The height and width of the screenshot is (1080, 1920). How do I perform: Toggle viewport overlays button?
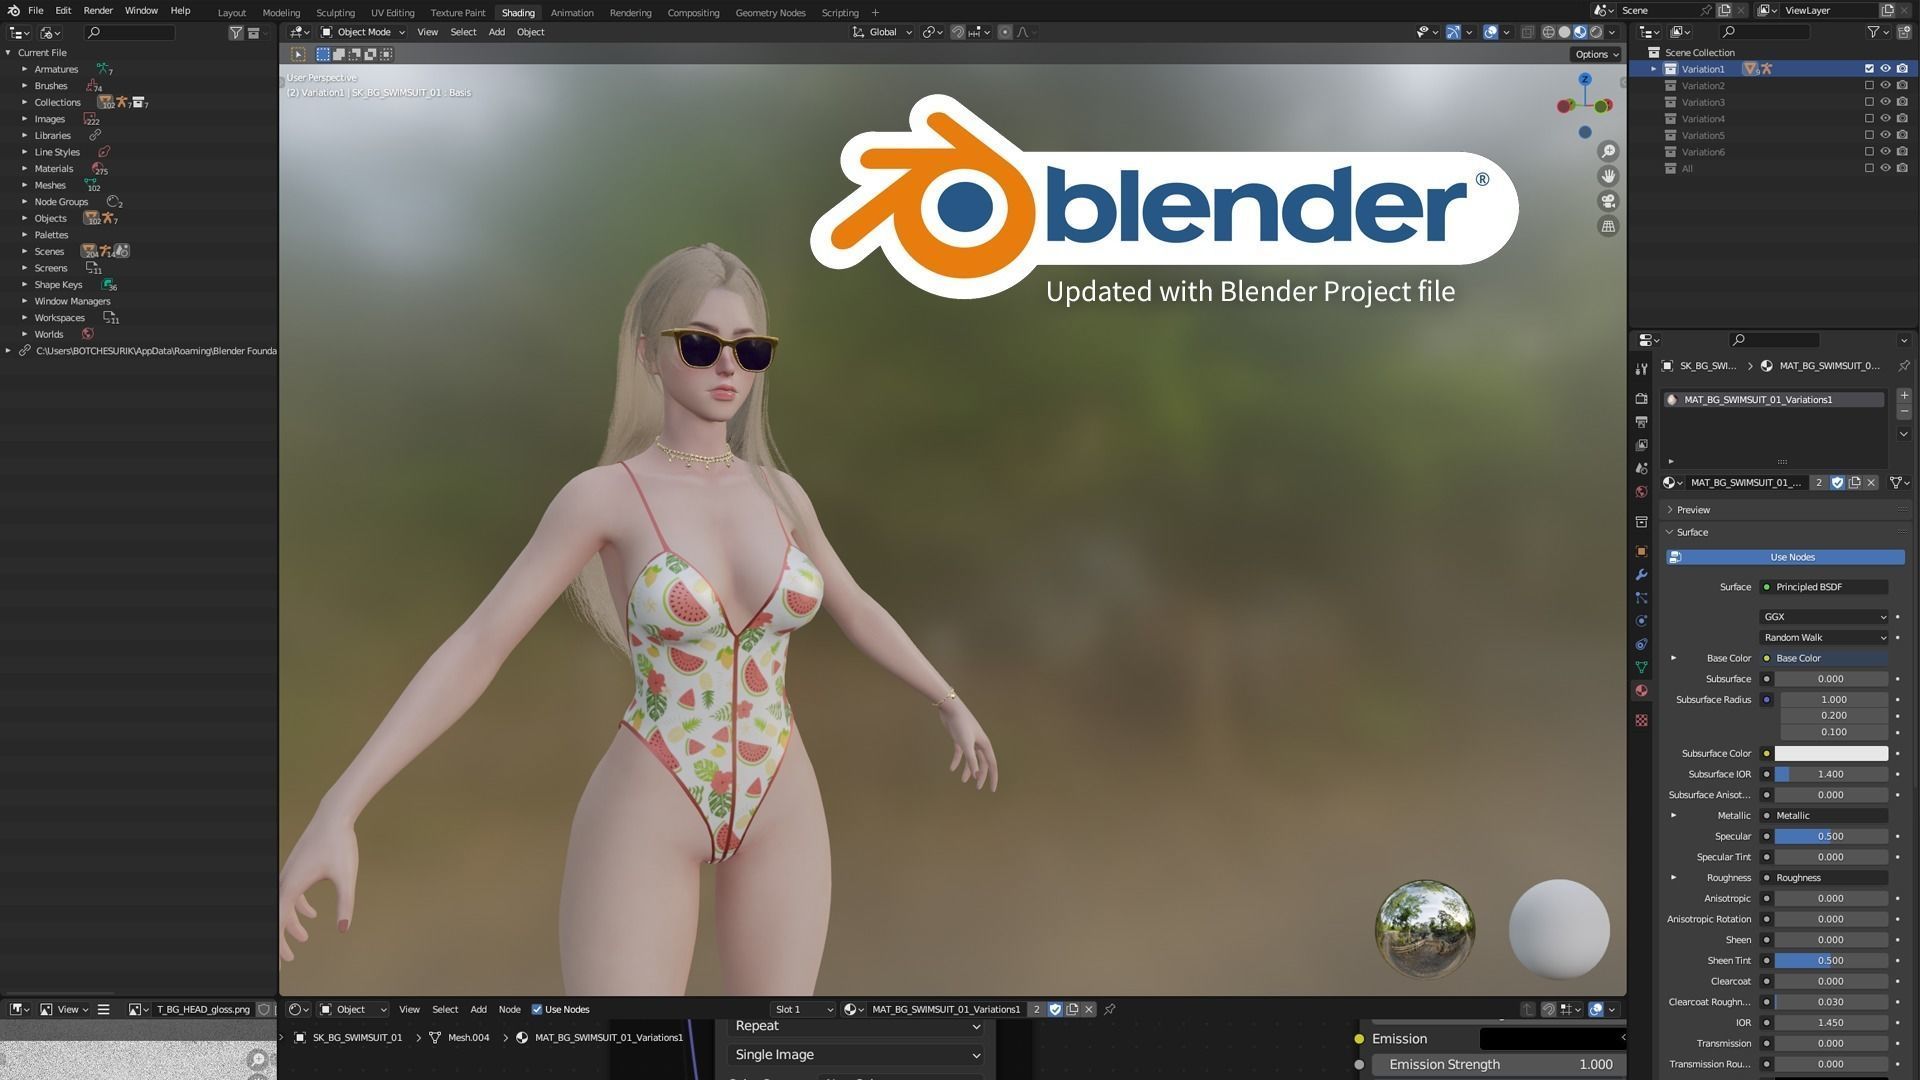(x=1490, y=32)
